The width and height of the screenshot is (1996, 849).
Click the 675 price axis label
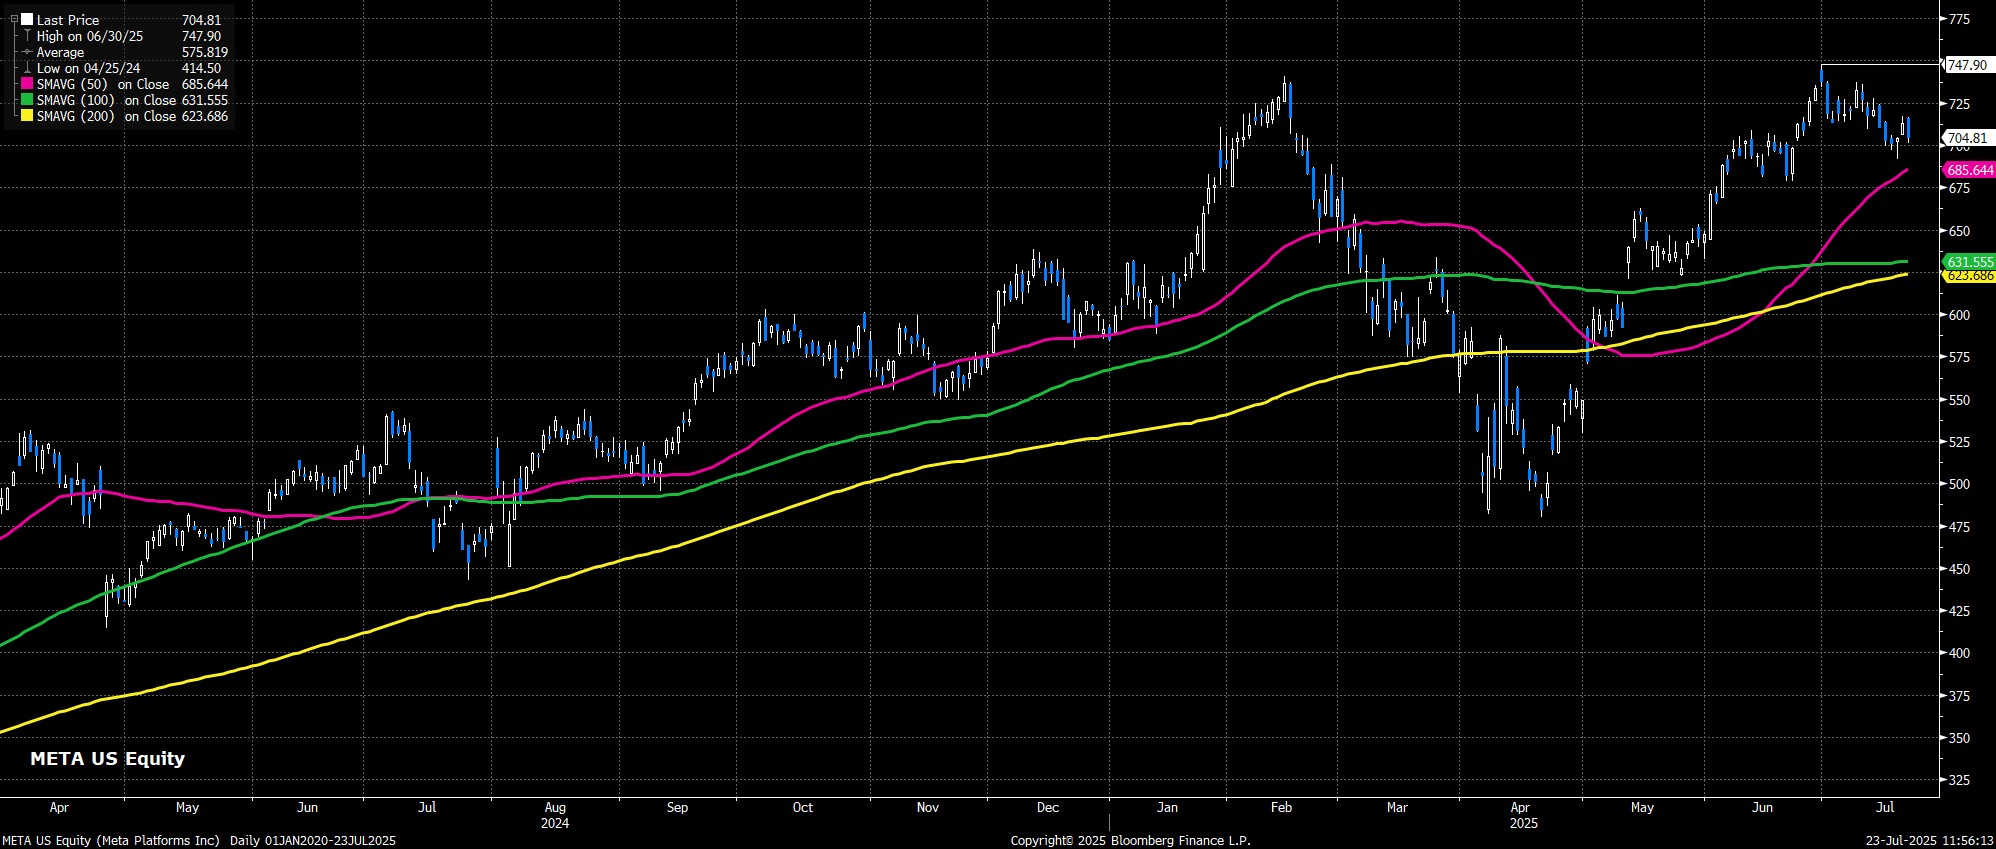coord(1958,188)
